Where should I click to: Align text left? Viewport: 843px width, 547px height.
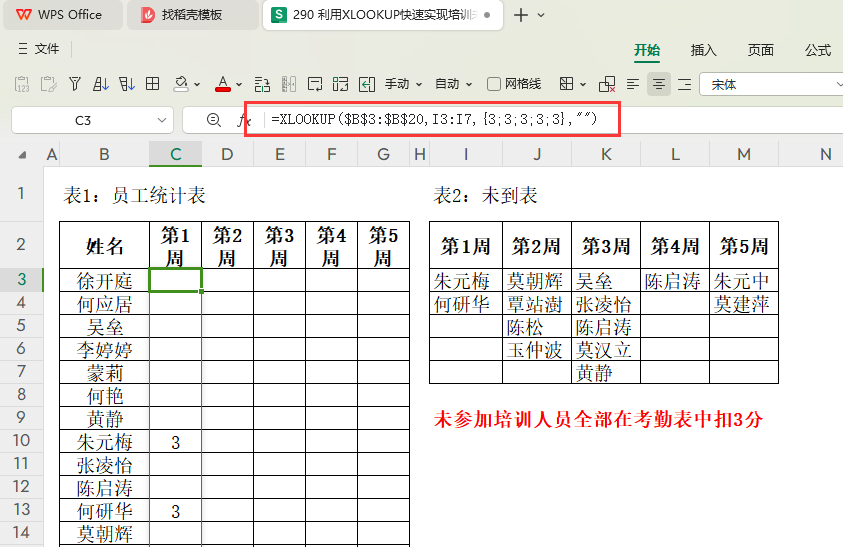point(633,84)
